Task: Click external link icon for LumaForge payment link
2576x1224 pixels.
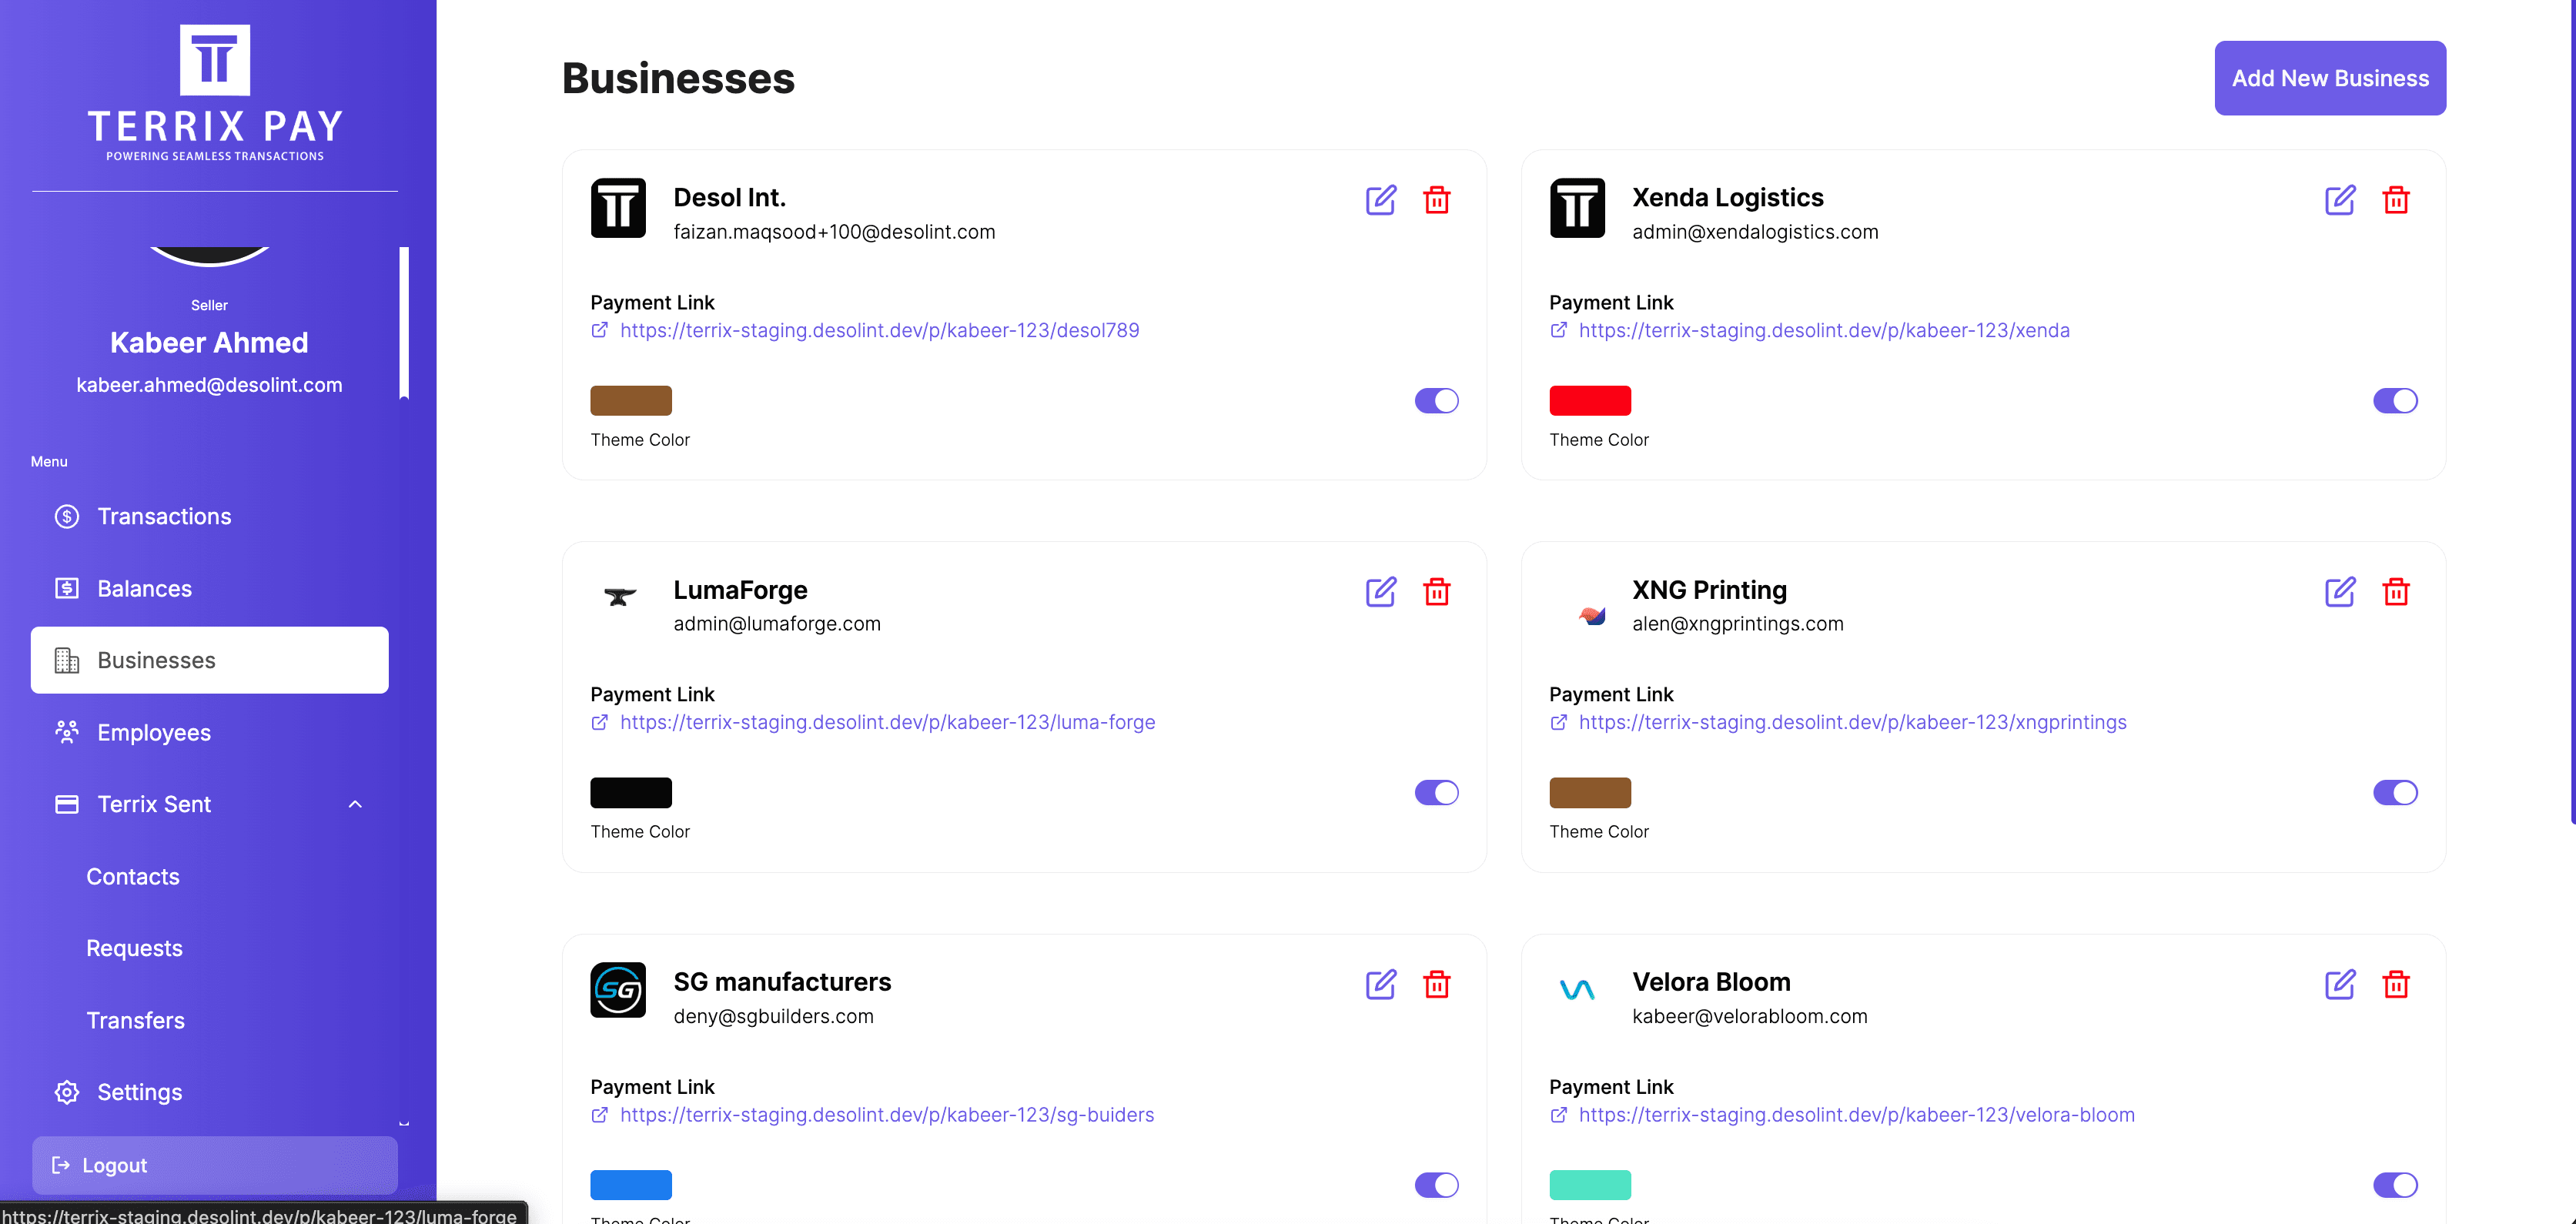Action: coord(599,723)
